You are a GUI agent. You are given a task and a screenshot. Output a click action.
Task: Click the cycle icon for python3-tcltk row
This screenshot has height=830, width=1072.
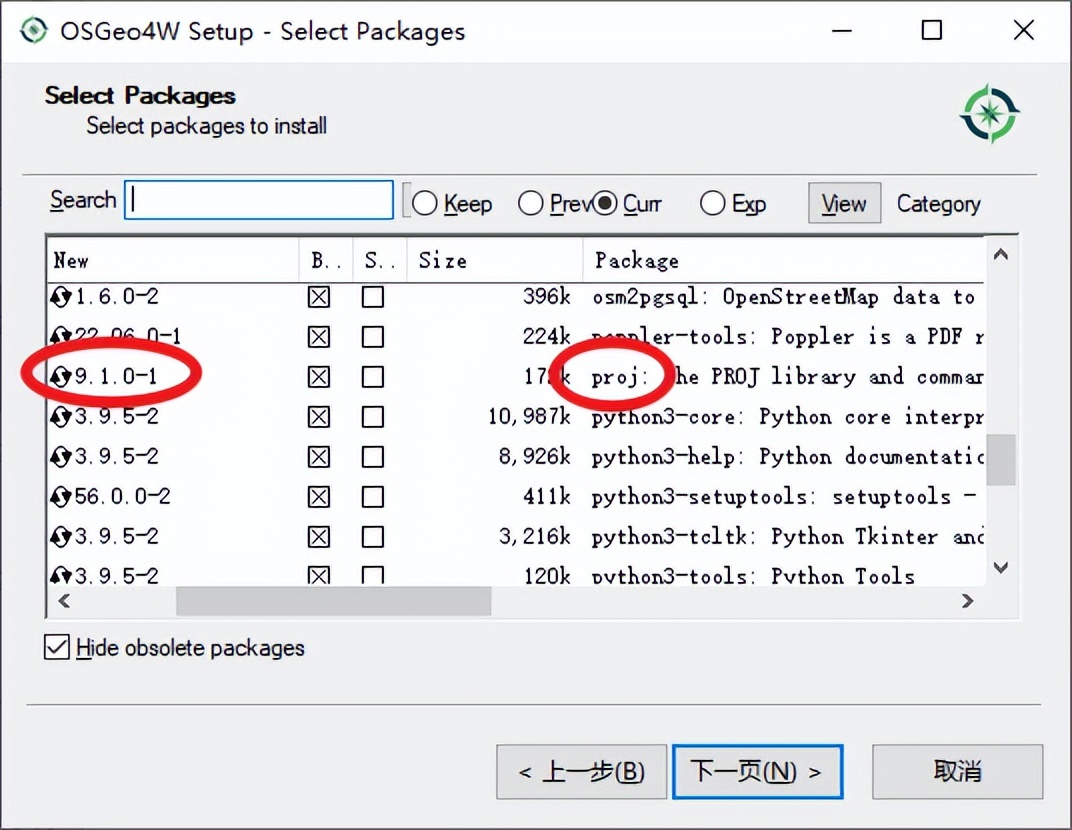coord(61,537)
